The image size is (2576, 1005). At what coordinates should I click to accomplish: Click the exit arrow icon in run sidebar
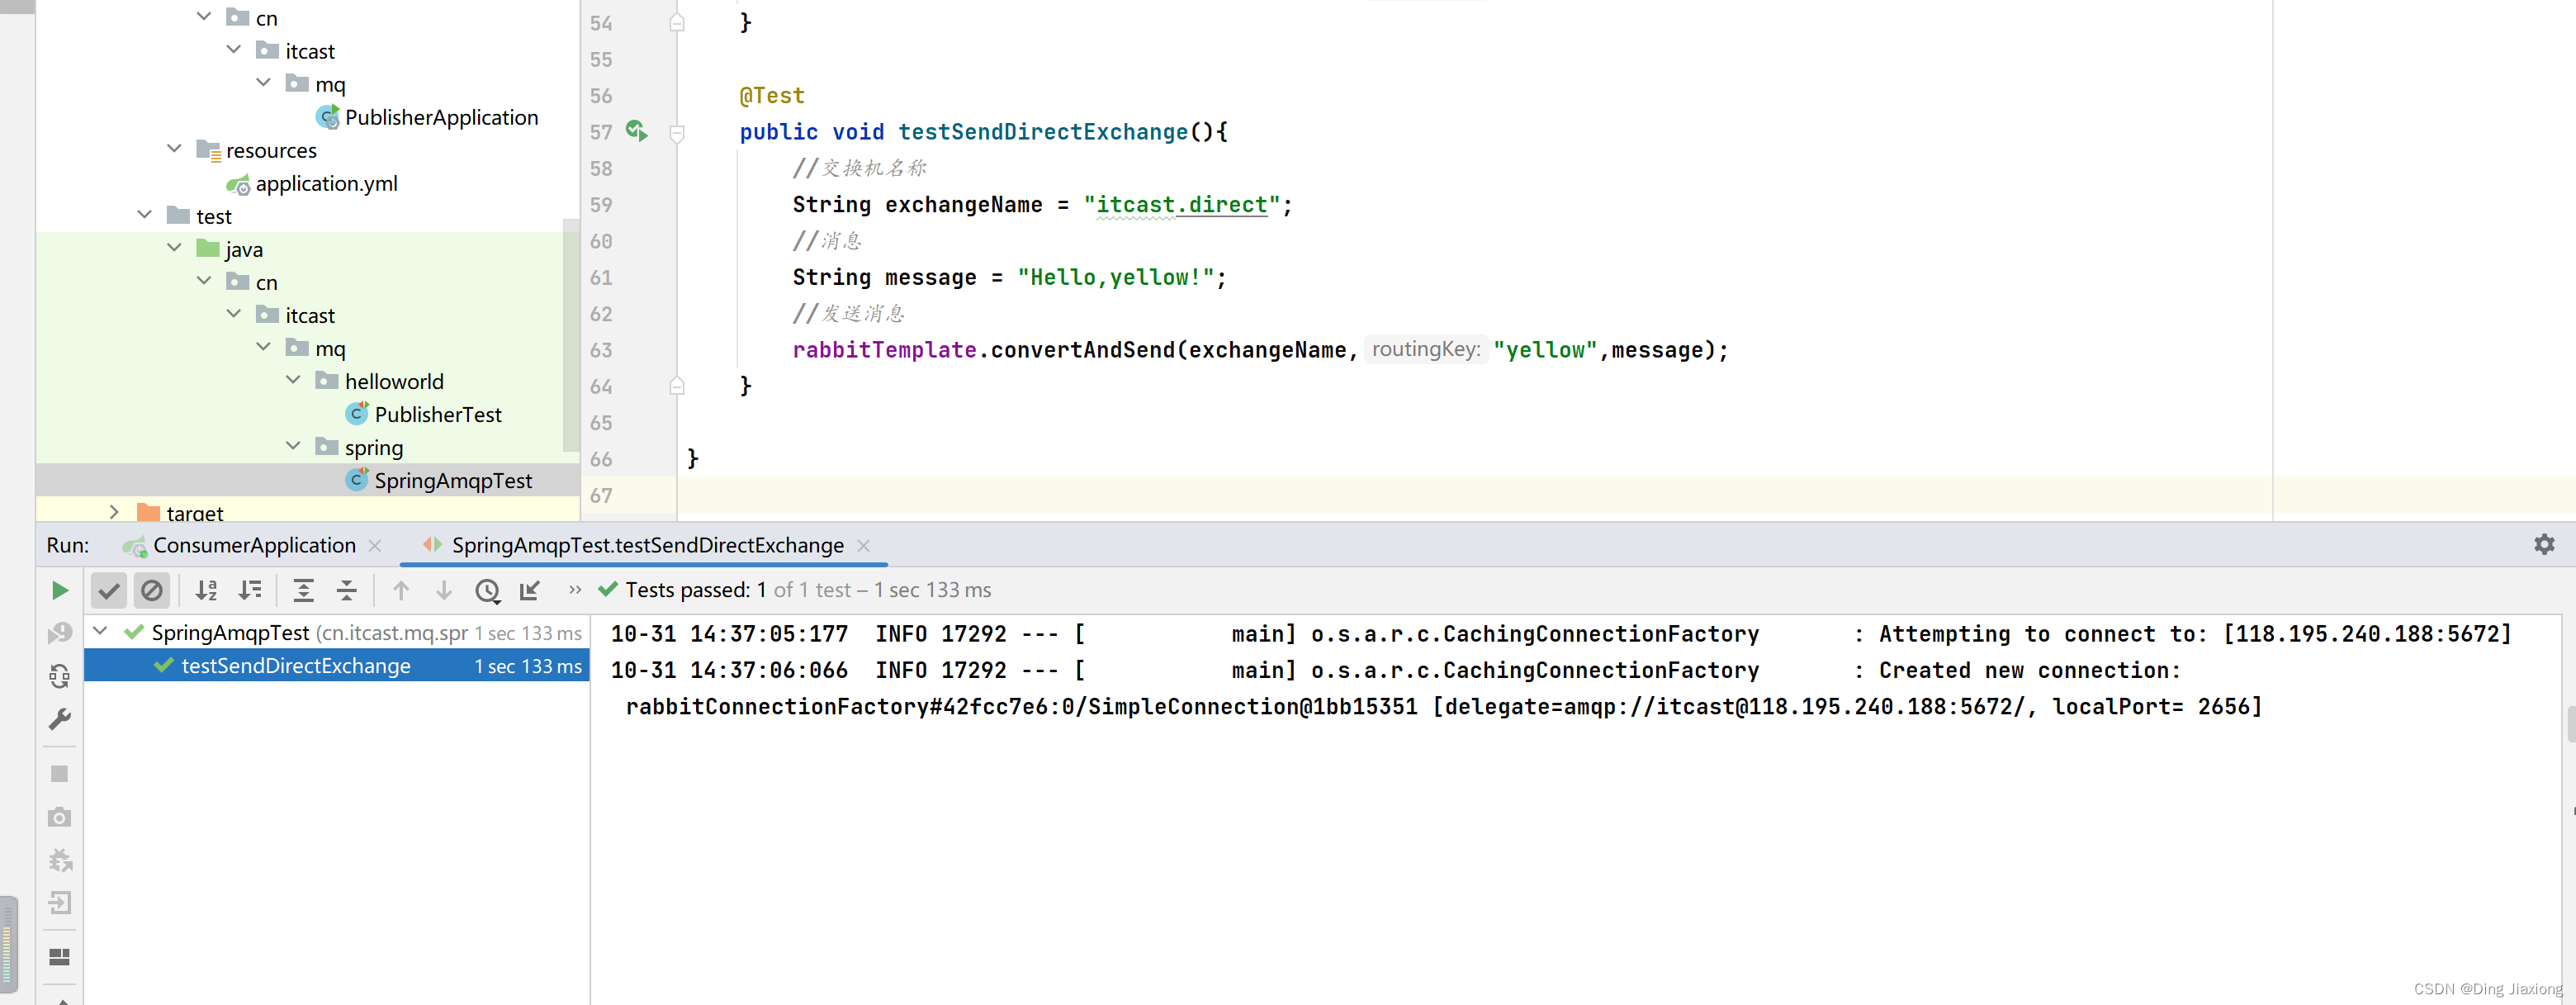click(x=60, y=903)
